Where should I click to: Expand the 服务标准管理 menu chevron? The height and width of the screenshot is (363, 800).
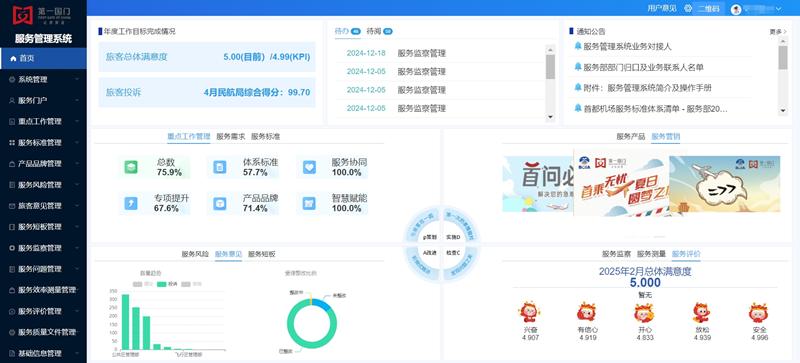point(77,143)
